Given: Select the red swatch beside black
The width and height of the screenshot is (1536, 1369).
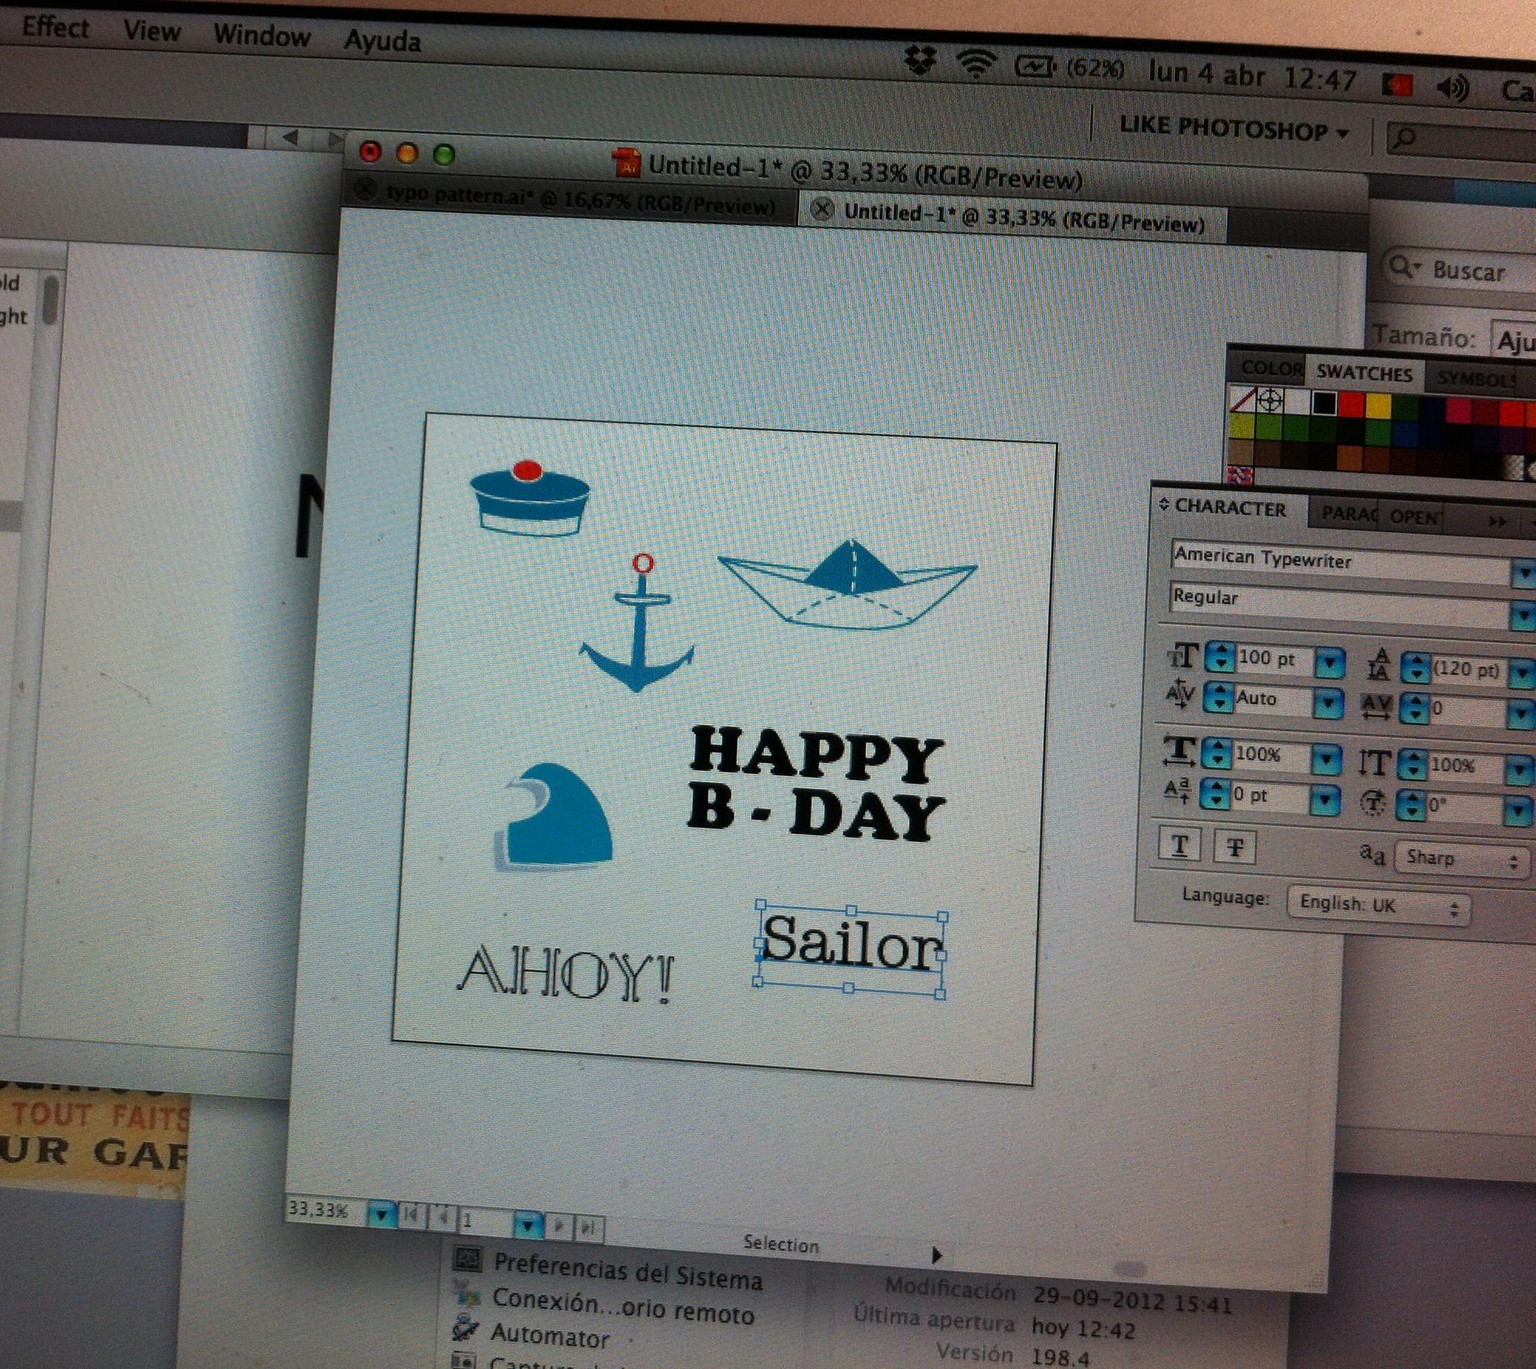Looking at the screenshot, I should (1352, 404).
